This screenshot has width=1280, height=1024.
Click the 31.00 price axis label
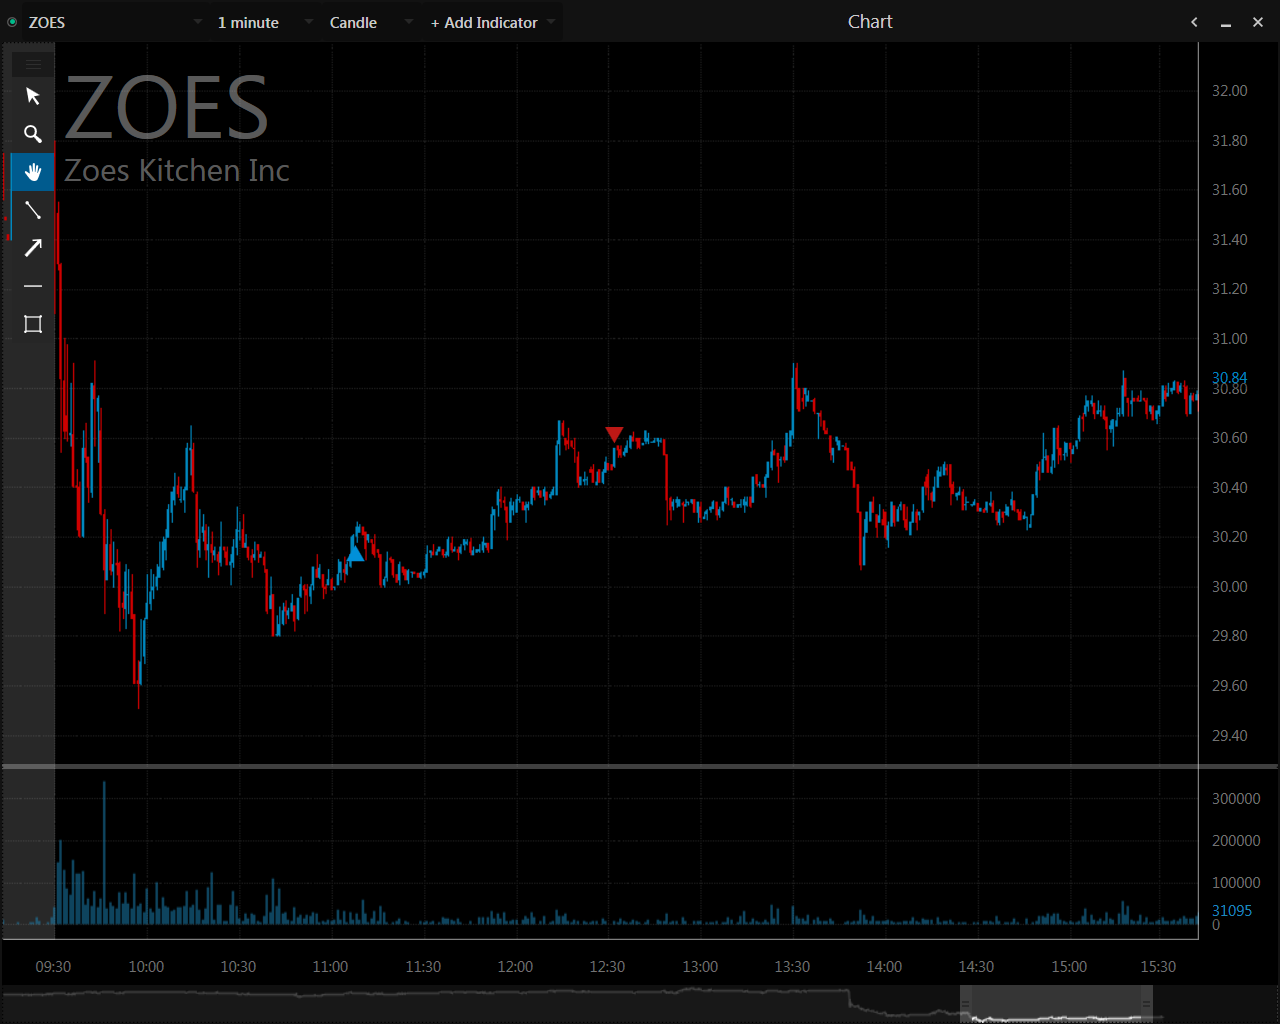pos(1230,339)
